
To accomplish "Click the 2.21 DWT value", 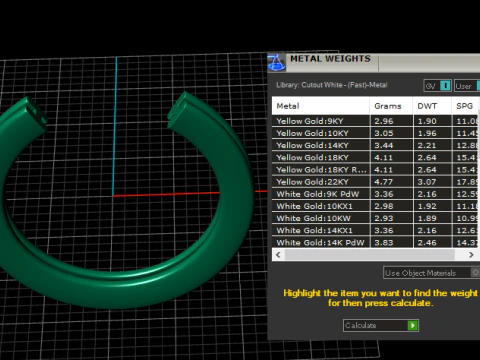I will coord(427,145).
